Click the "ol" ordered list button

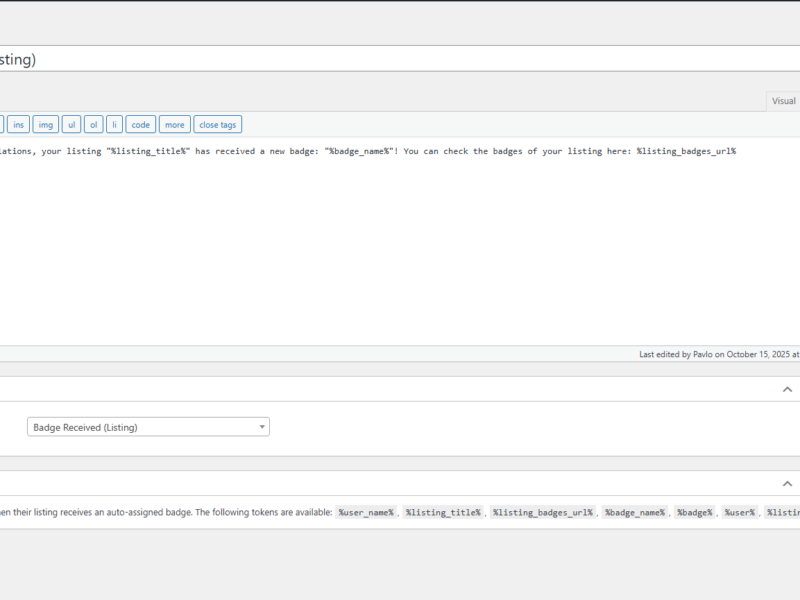93,124
